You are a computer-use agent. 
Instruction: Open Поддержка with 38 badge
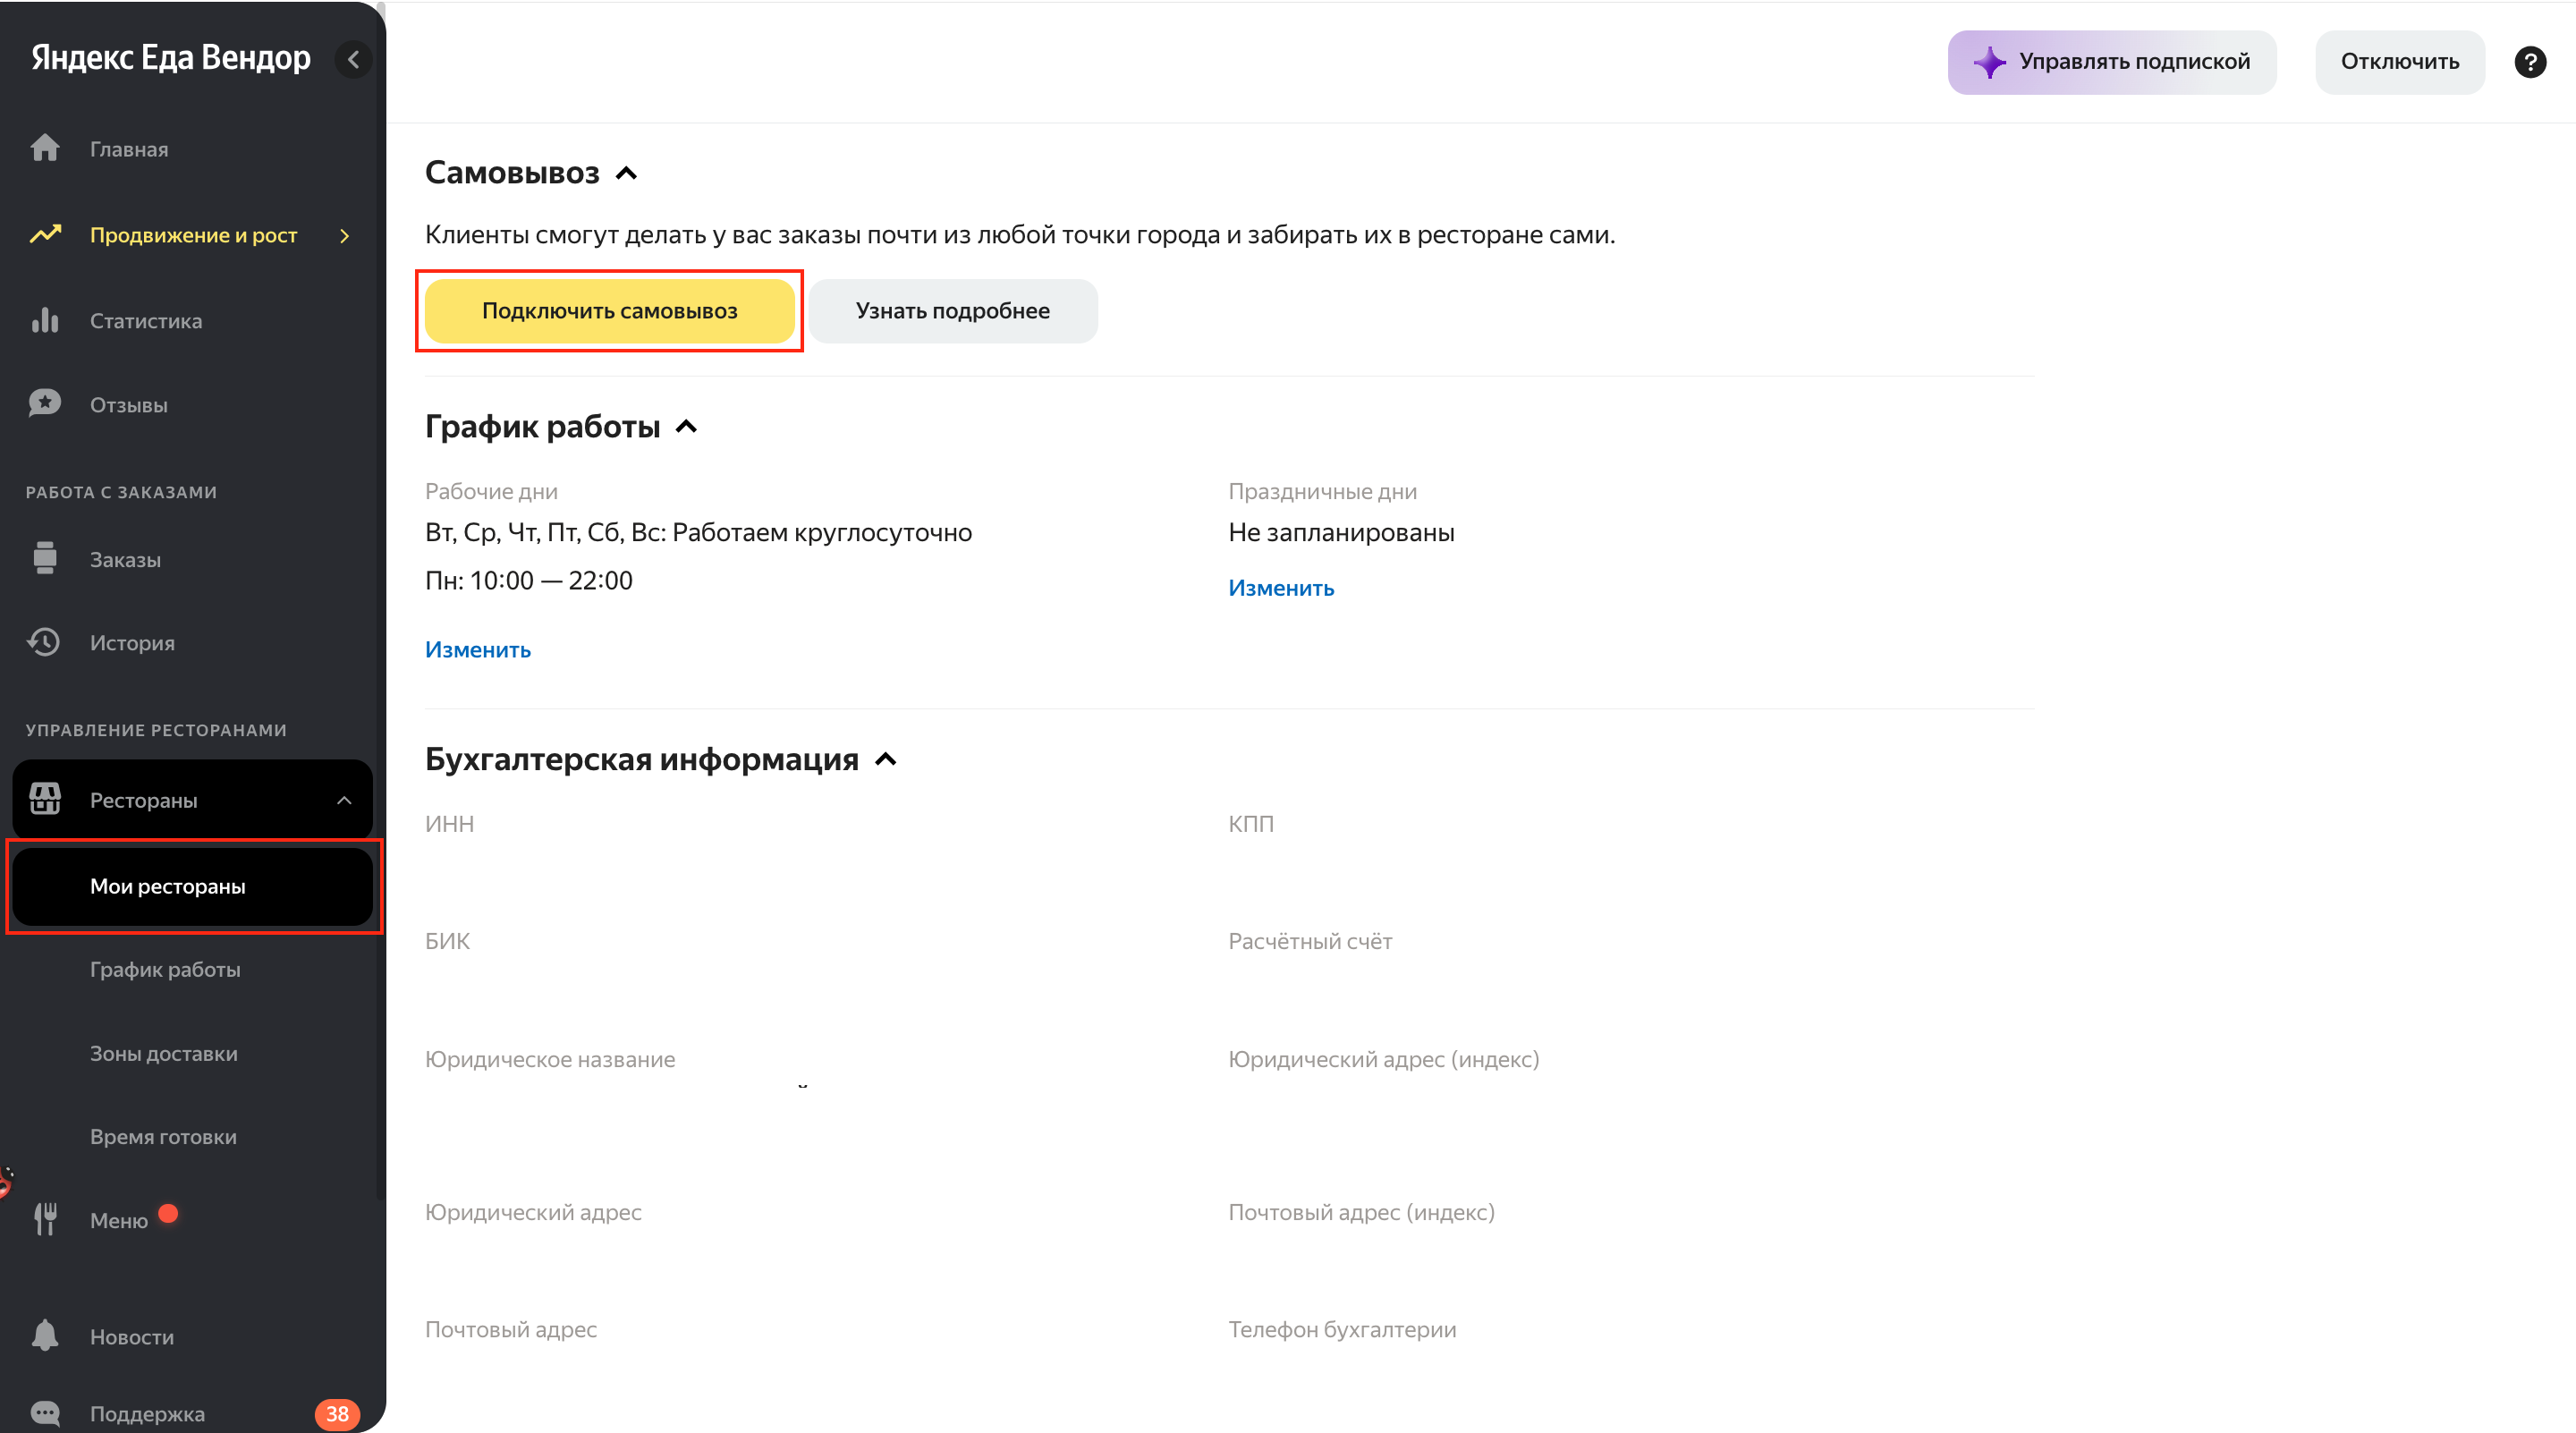147,1412
